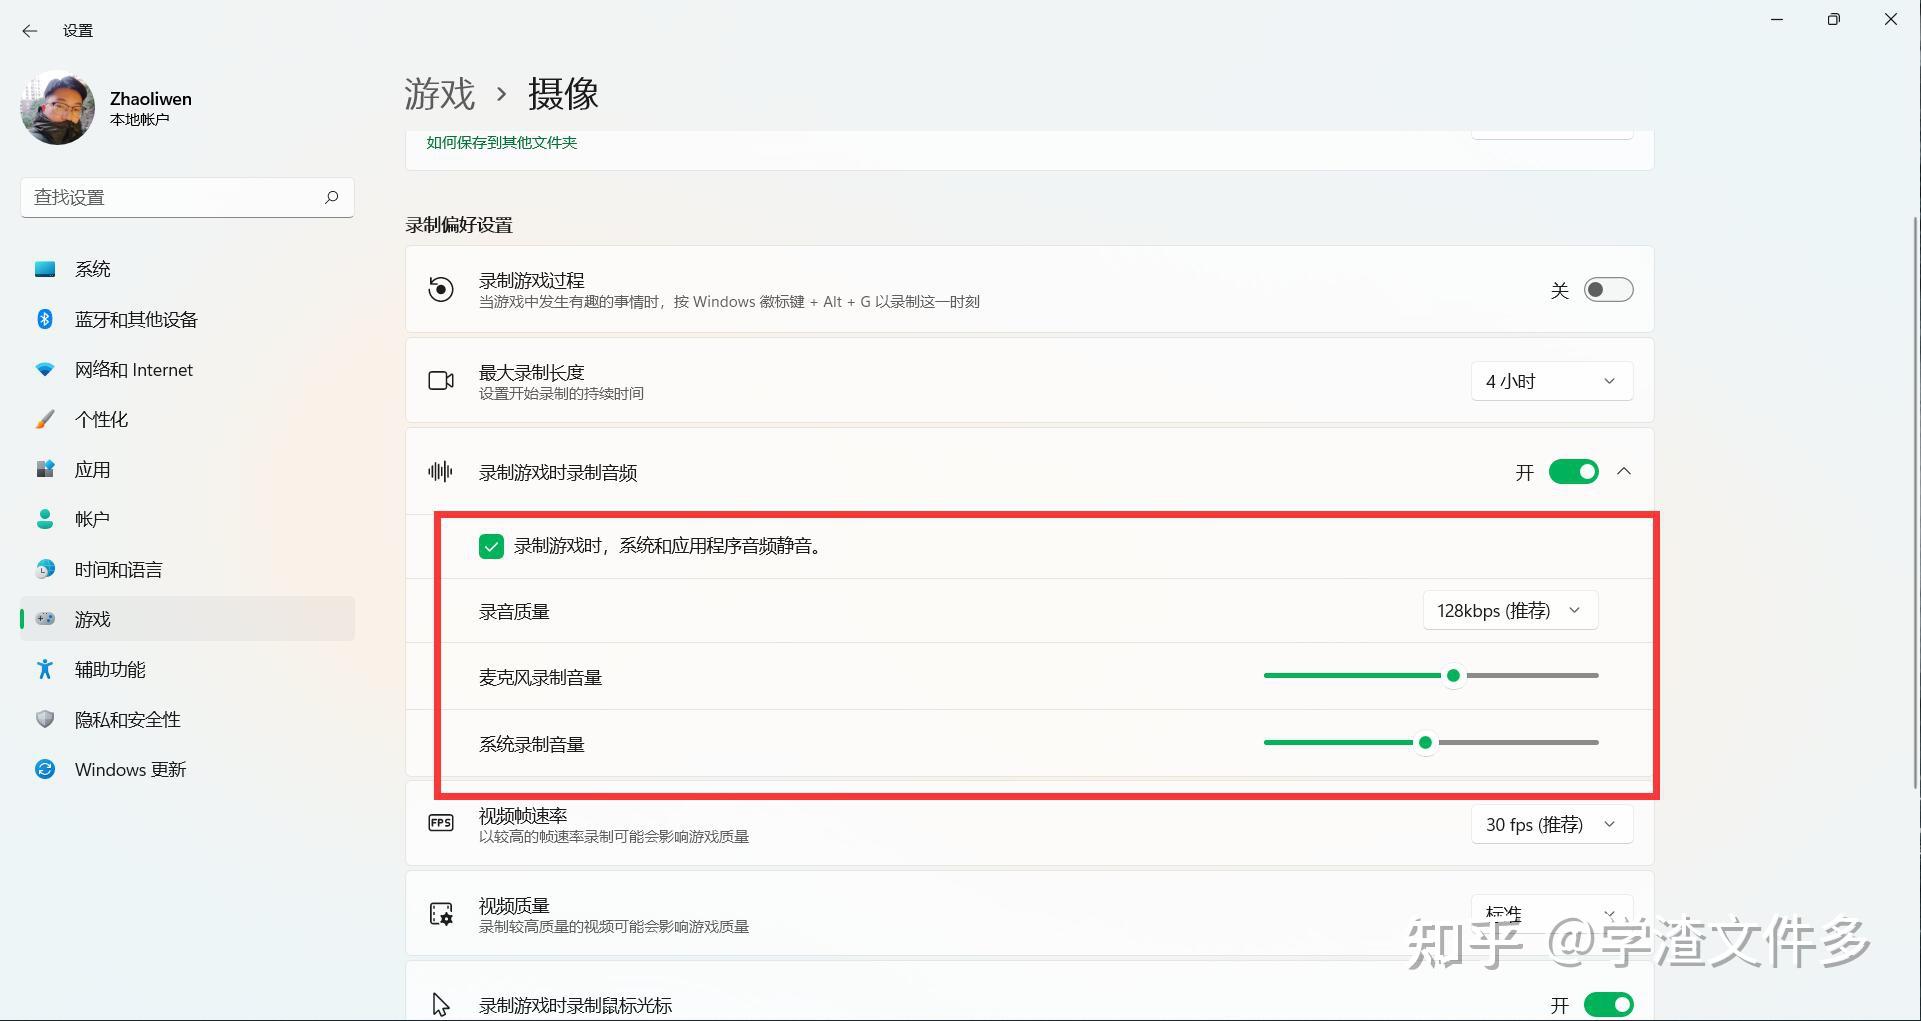The width and height of the screenshot is (1921, 1021).
Task: Click the FPS icon next to 视频帧速率
Action: pyautogui.click(x=441, y=822)
